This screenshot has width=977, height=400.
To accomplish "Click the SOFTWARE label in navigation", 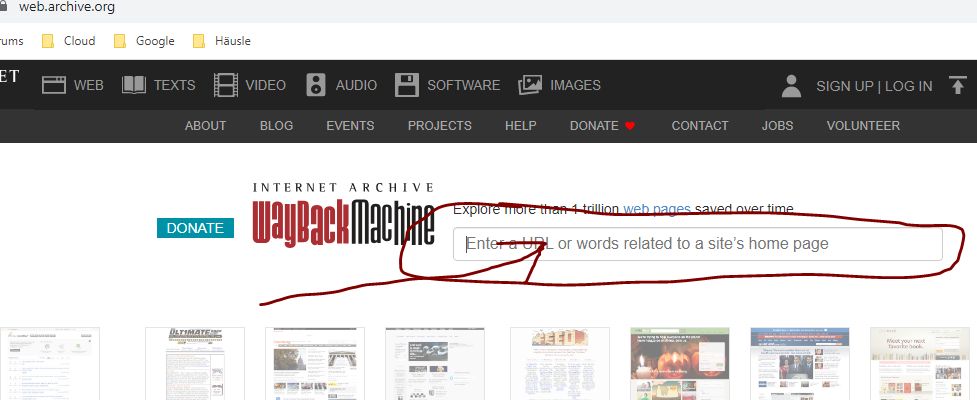I will (464, 85).
